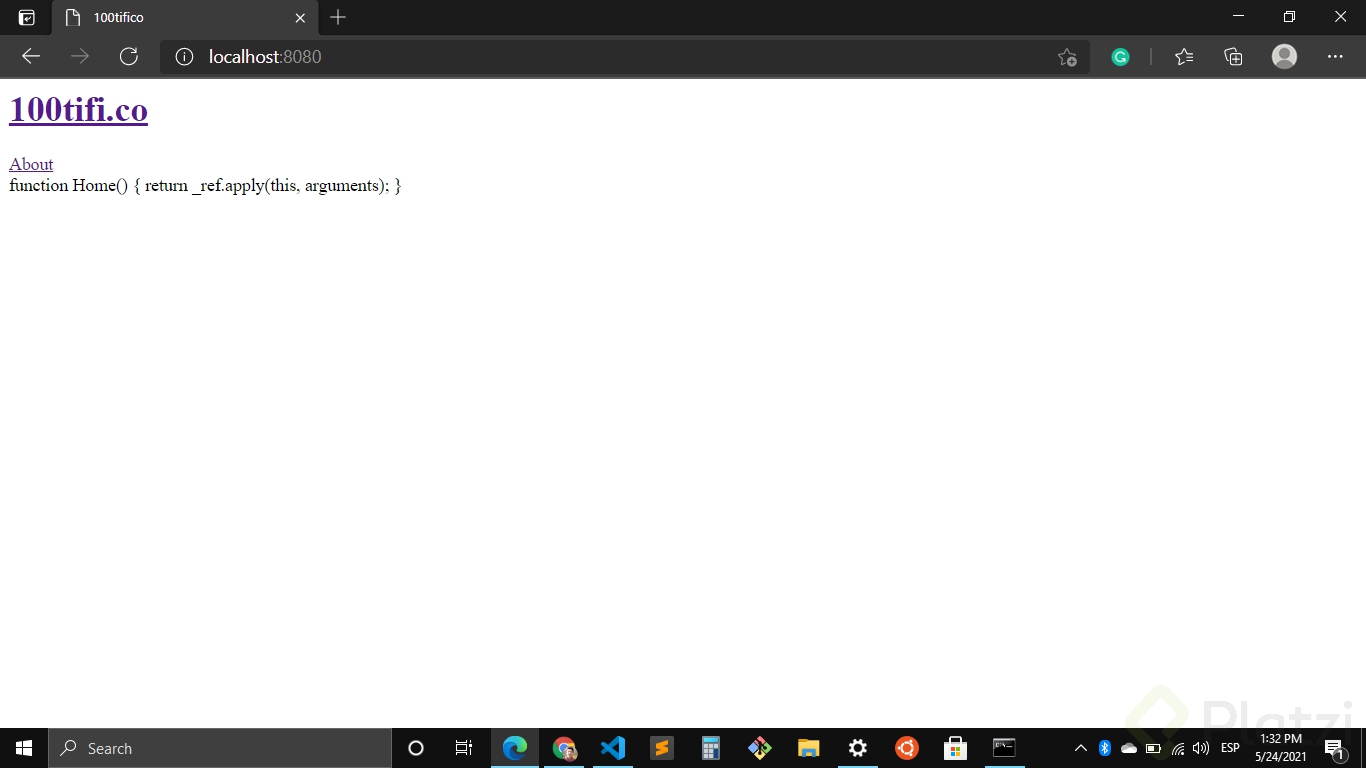Open the Windows Start menu
Viewport: 1366px width, 768px height.
coord(24,748)
